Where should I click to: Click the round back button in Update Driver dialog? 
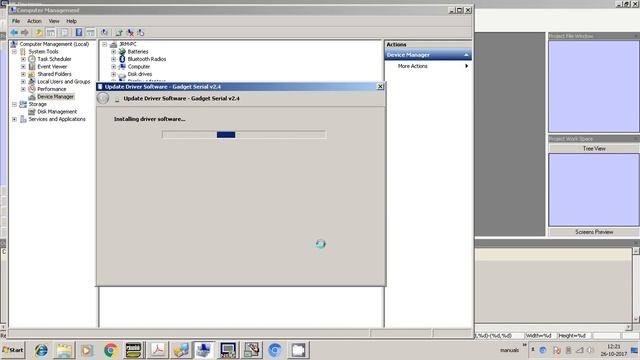click(103, 98)
